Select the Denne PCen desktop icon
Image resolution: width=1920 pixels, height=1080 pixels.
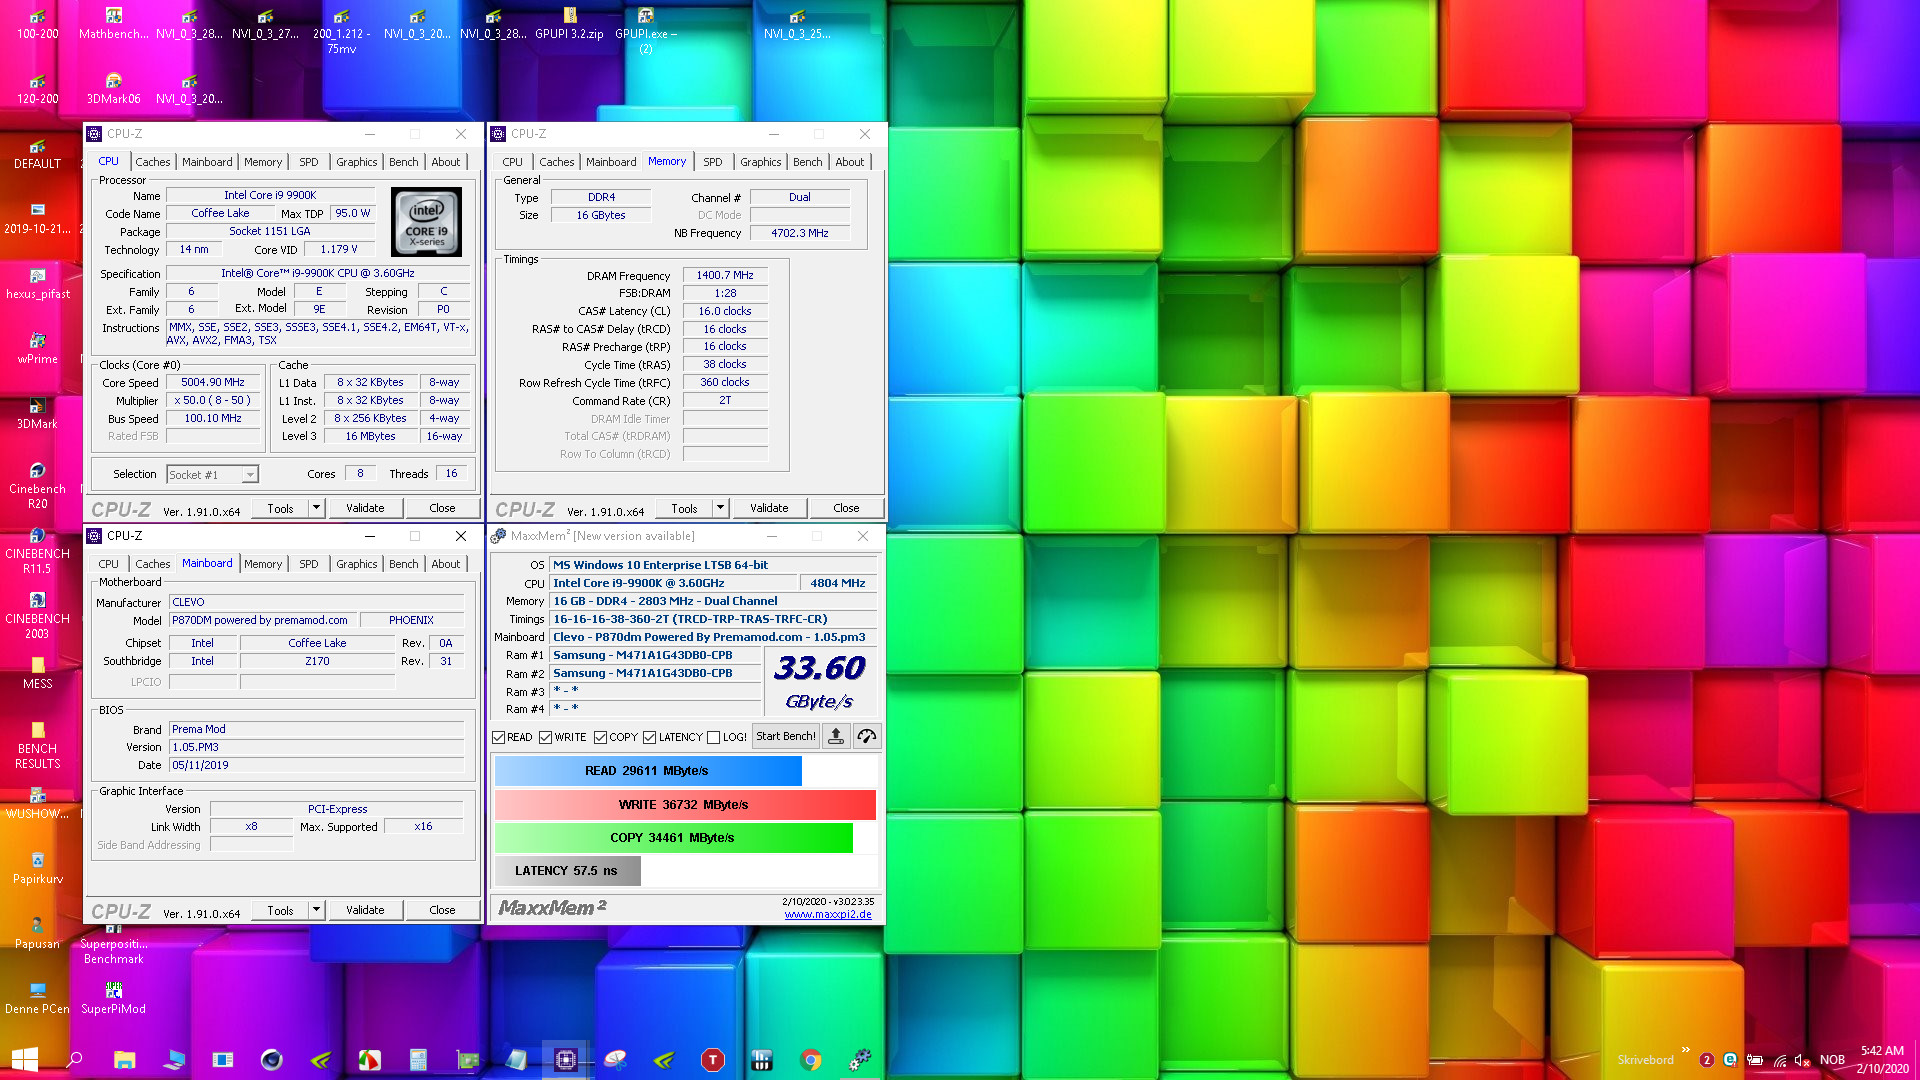coord(37,998)
